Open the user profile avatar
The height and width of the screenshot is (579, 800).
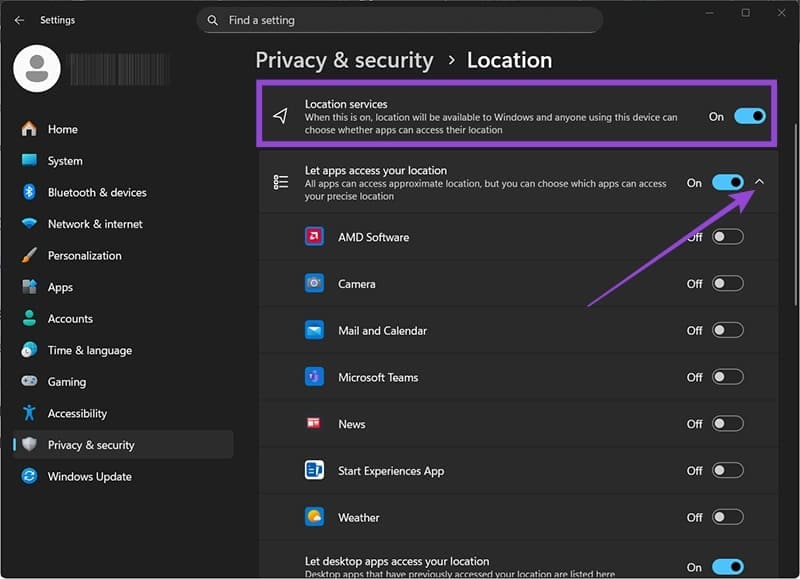[x=37, y=68]
